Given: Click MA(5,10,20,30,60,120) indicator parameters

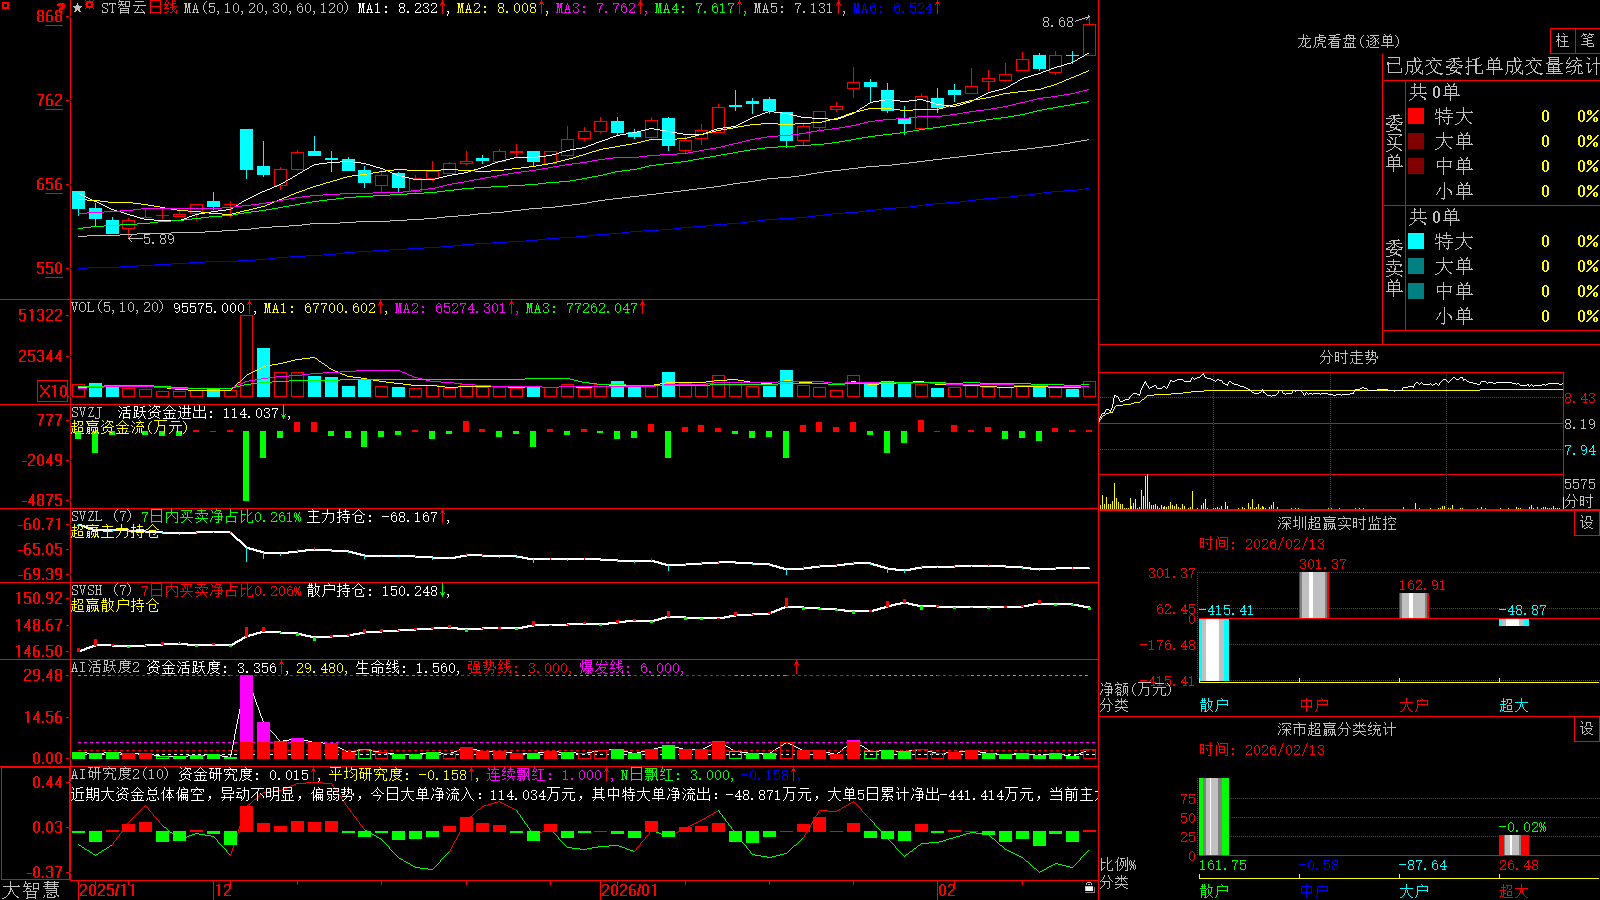Looking at the screenshot, I should [x=266, y=8].
